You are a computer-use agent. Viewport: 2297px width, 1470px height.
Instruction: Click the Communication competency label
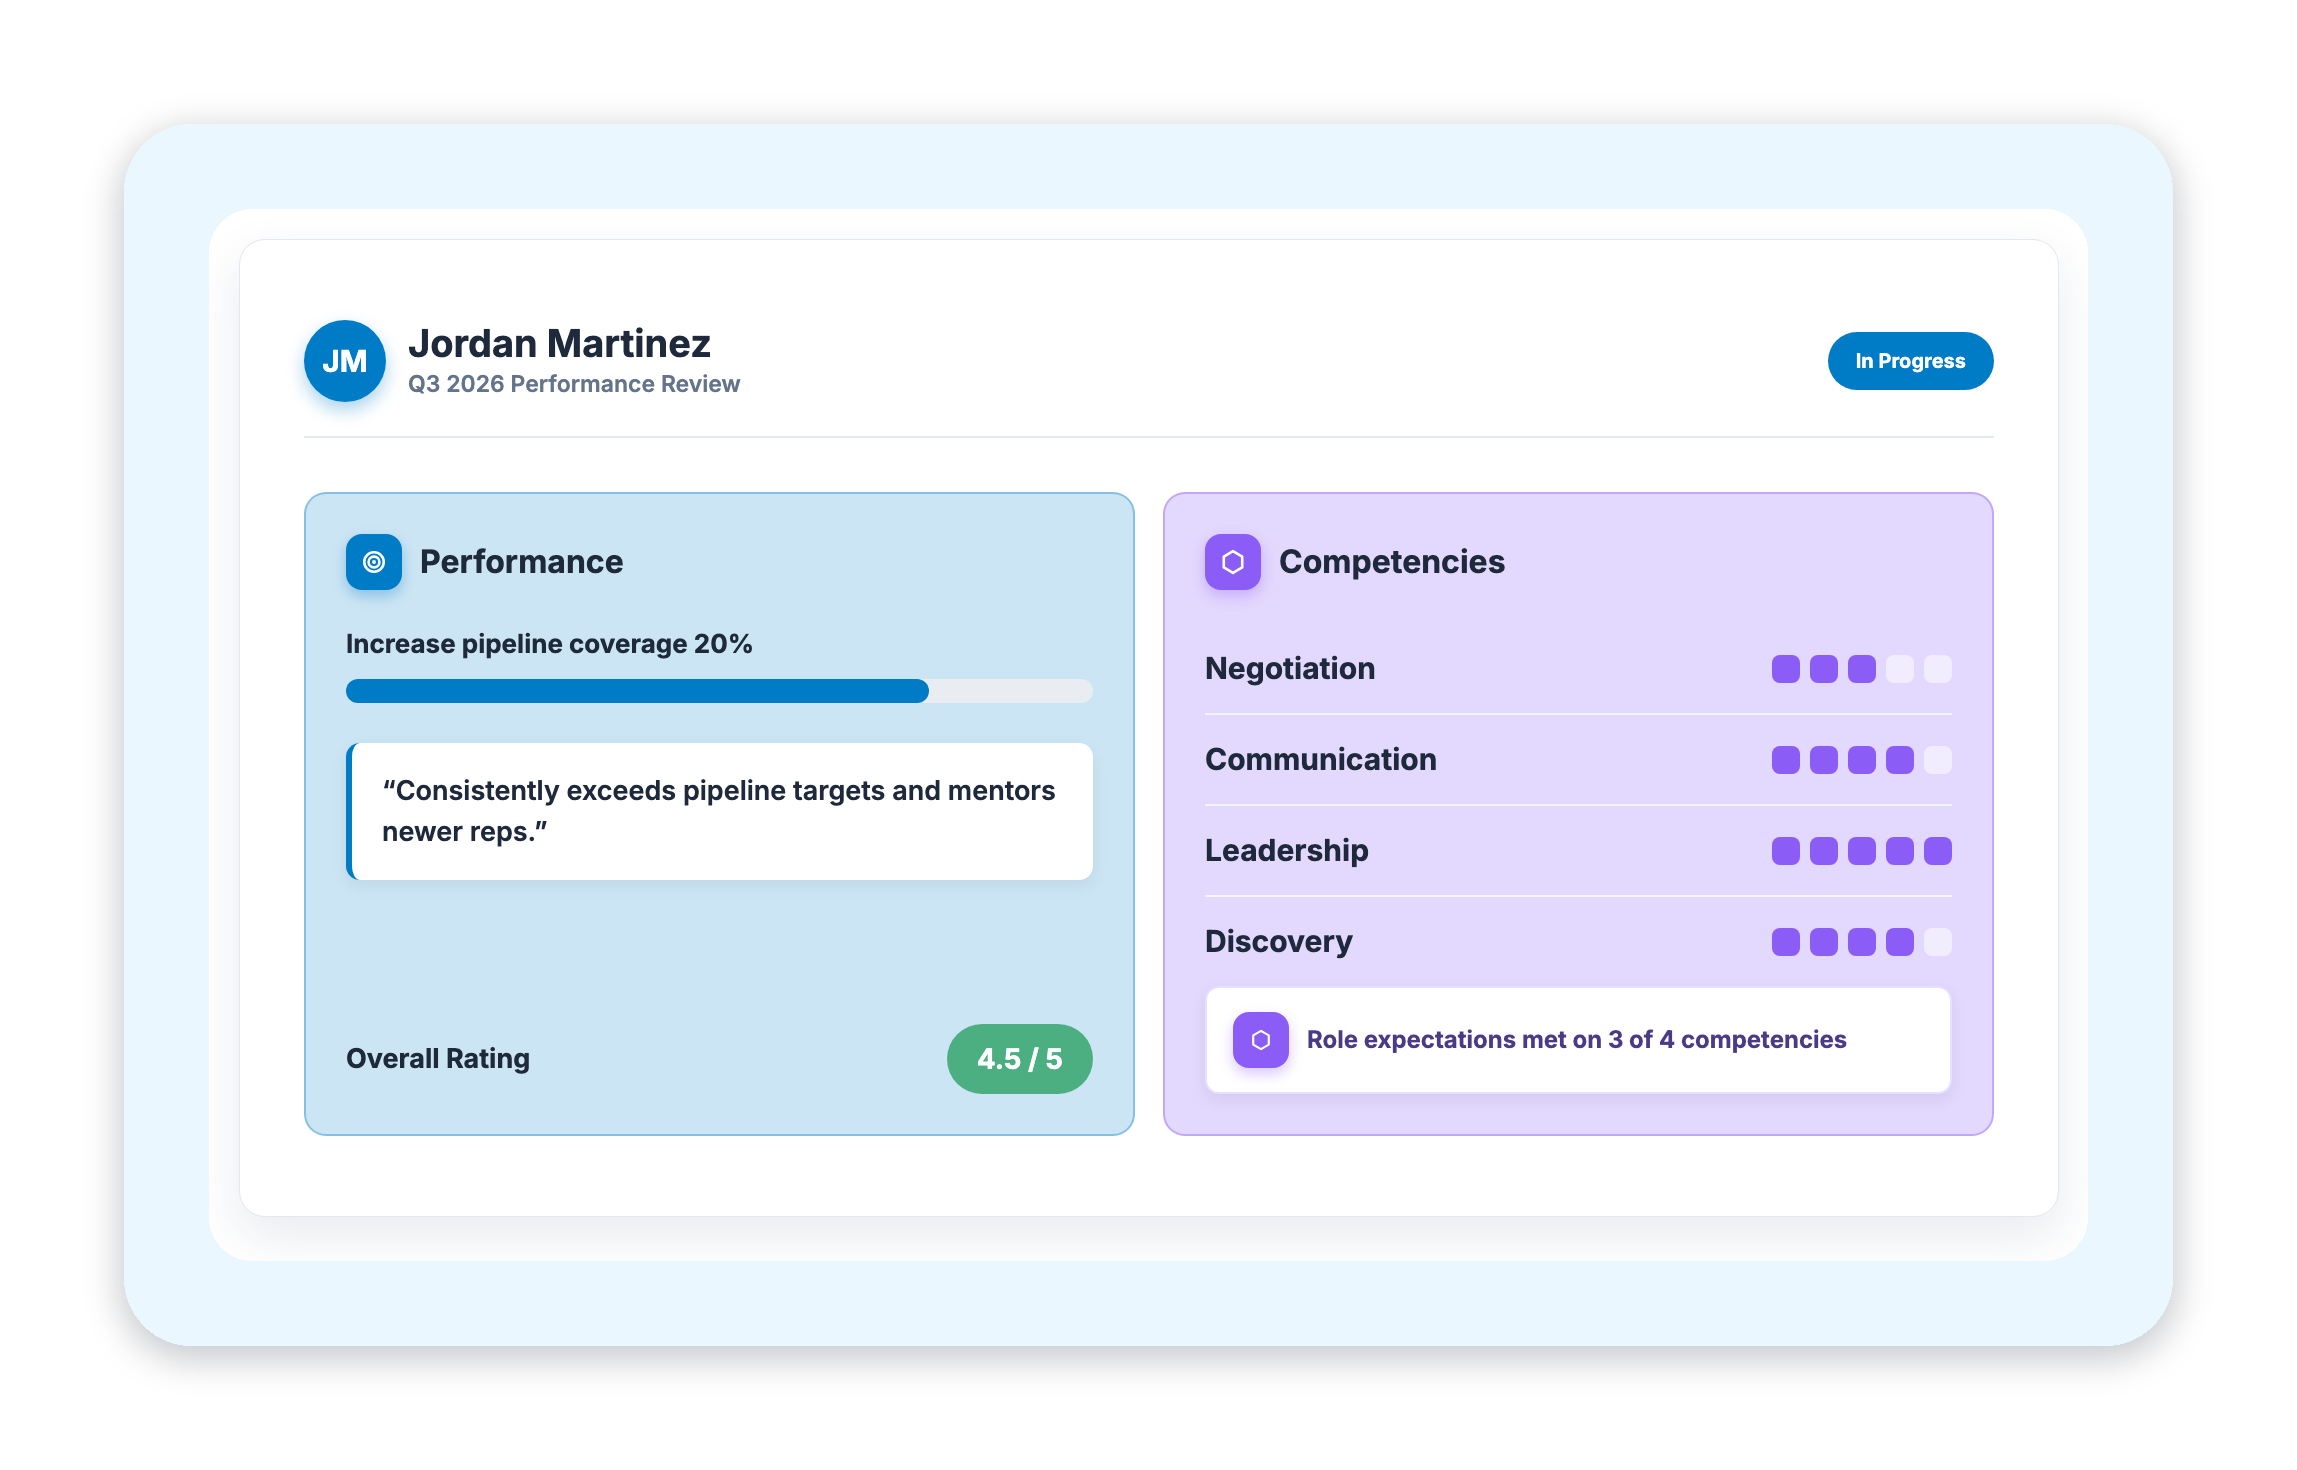click(1321, 760)
